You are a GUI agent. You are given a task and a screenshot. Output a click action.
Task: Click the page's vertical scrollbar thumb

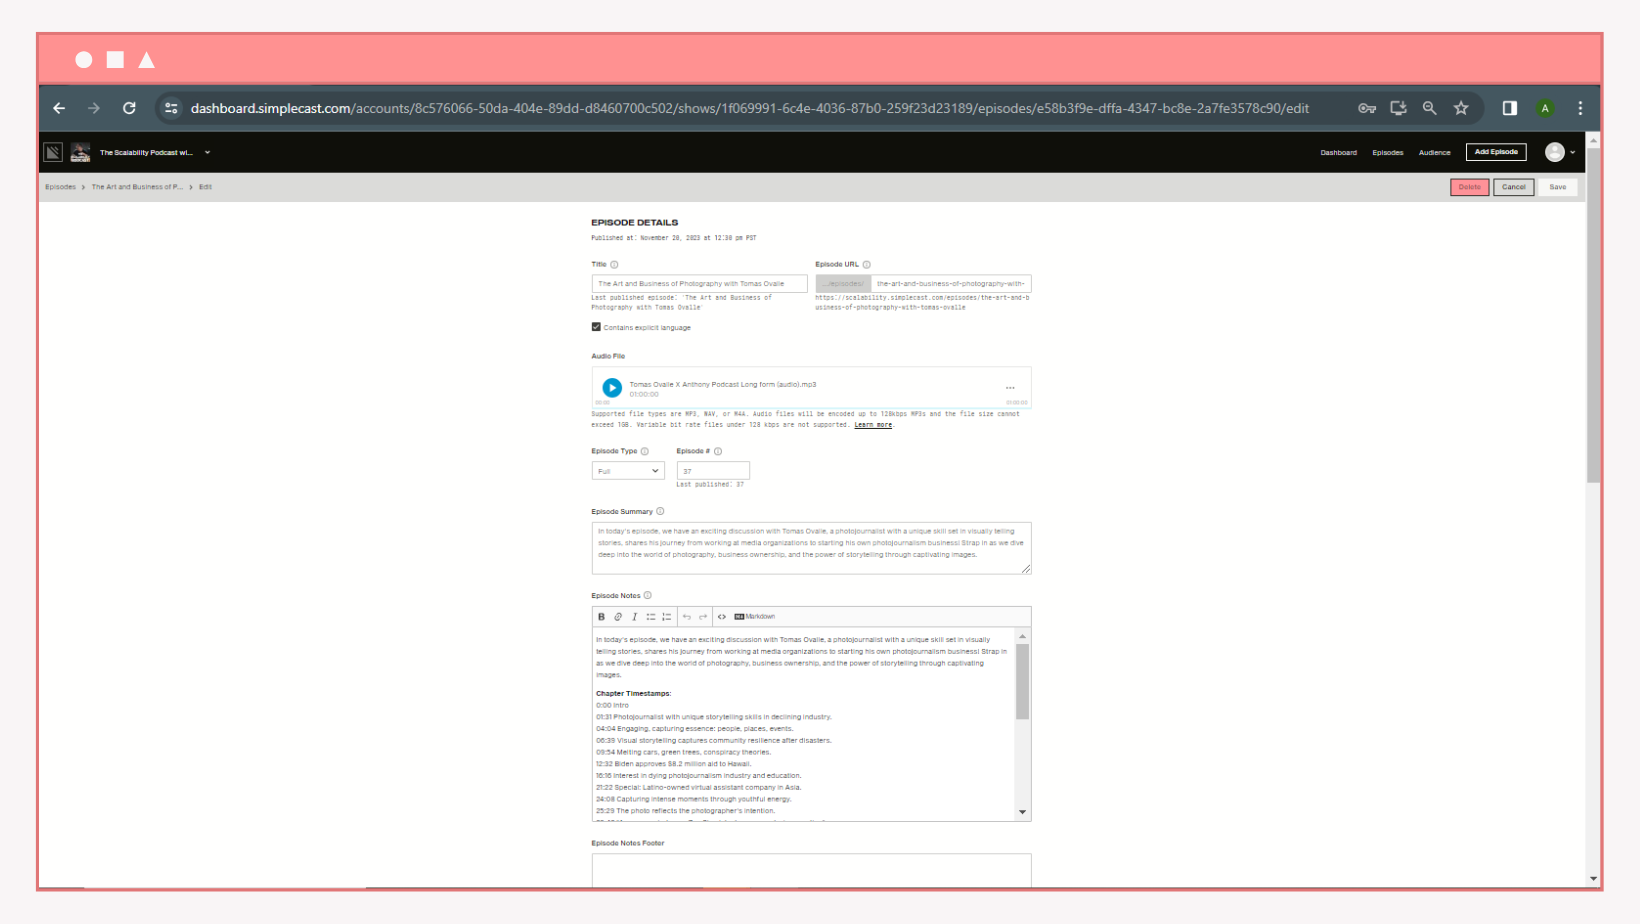pyautogui.click(x=1593, y=316)
